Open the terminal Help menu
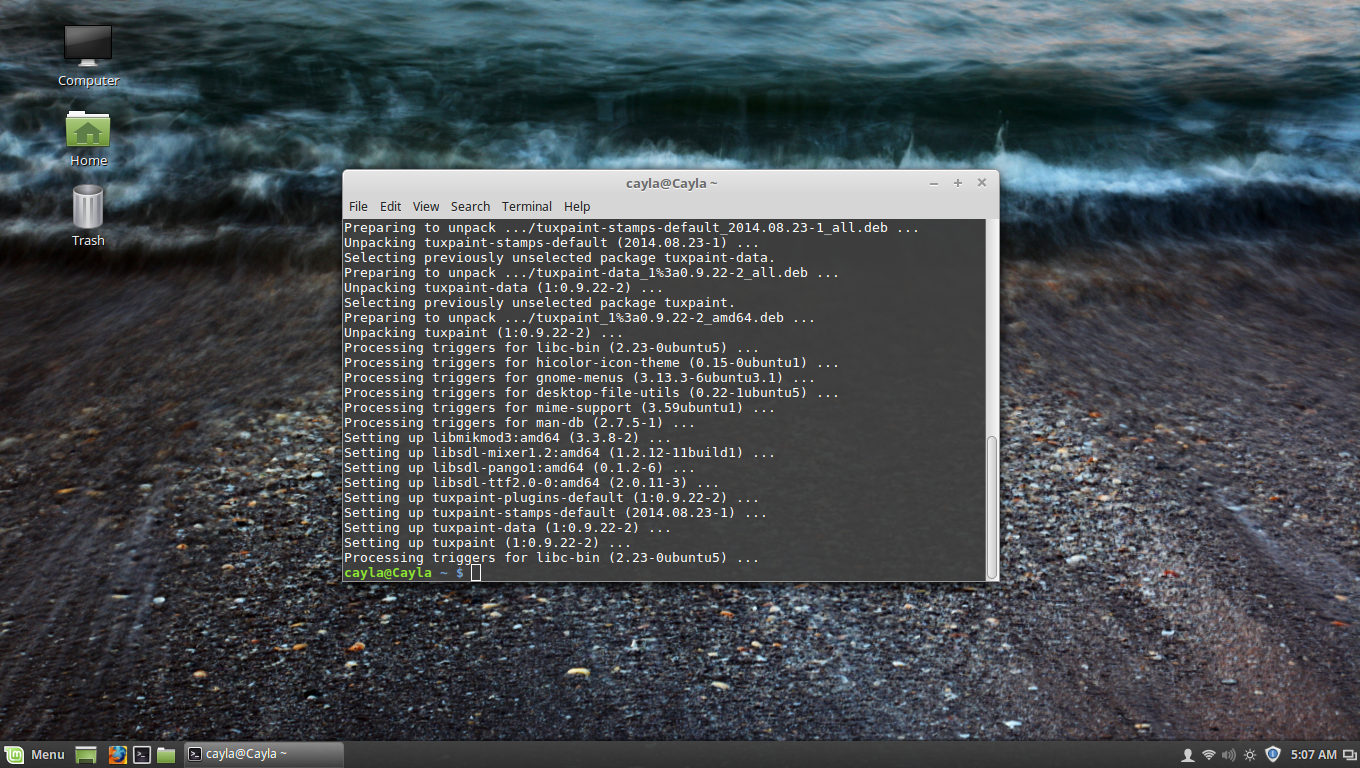 (x=577, y=207)
